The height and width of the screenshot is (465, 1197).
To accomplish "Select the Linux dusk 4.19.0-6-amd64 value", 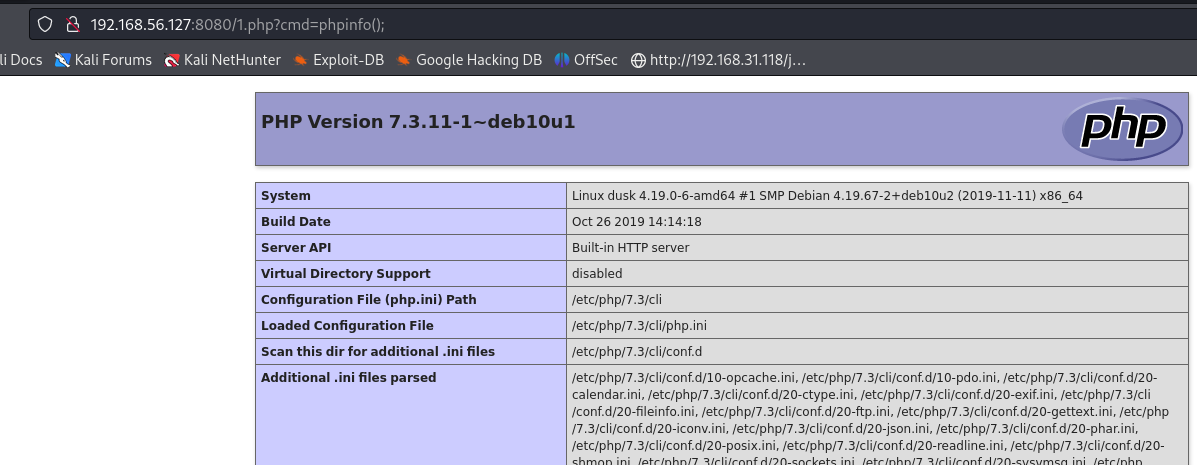I will (x=827, y=195).
